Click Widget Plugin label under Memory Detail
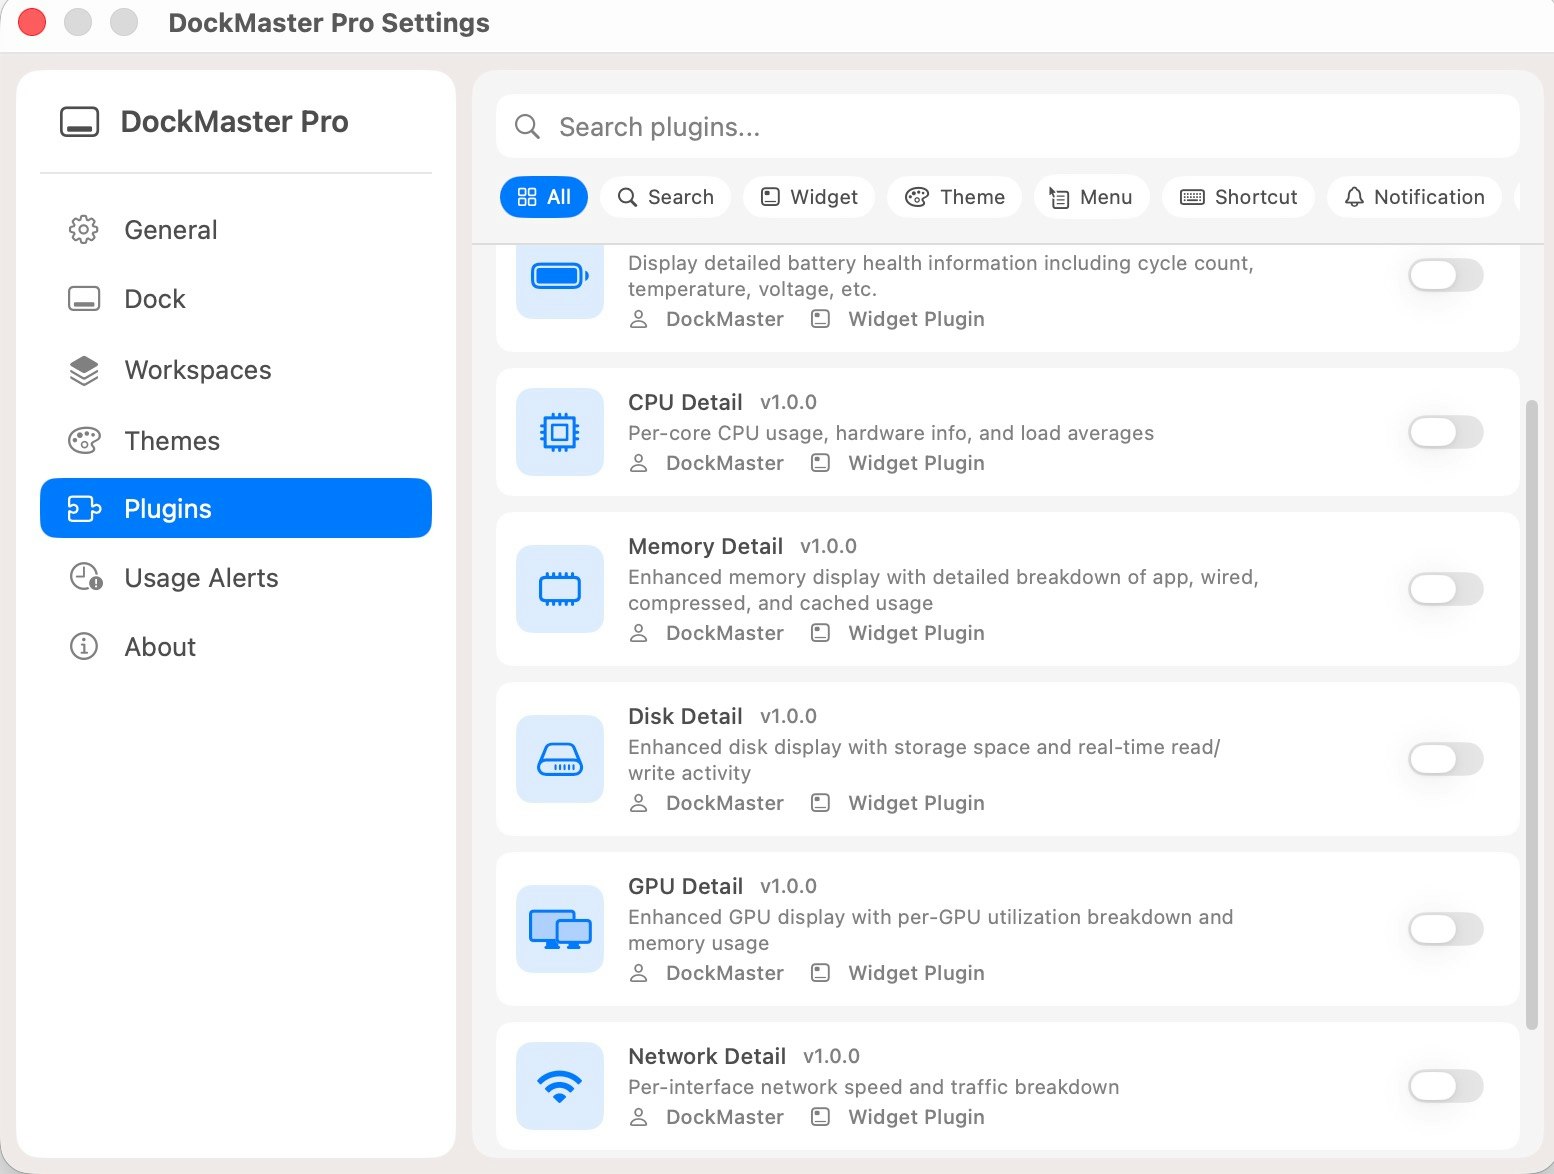The width and height of the screenshot is (1554, 1174). [x=916, y=633]
